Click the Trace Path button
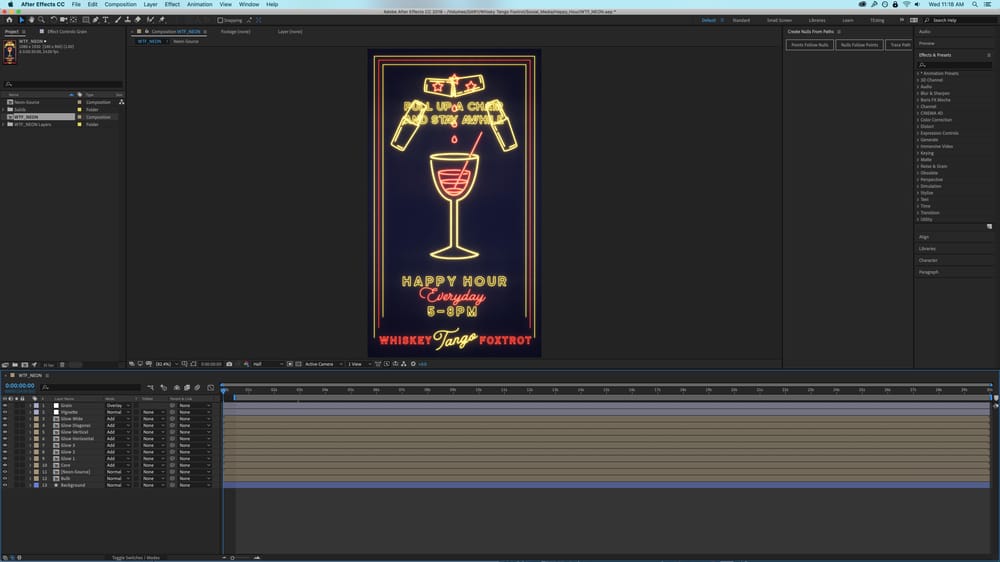The image size is (1000, 562). (900, 45)
